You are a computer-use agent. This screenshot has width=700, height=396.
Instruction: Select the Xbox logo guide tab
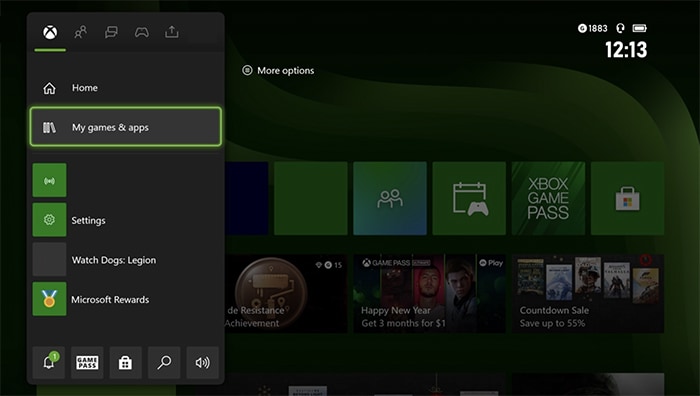50,32
